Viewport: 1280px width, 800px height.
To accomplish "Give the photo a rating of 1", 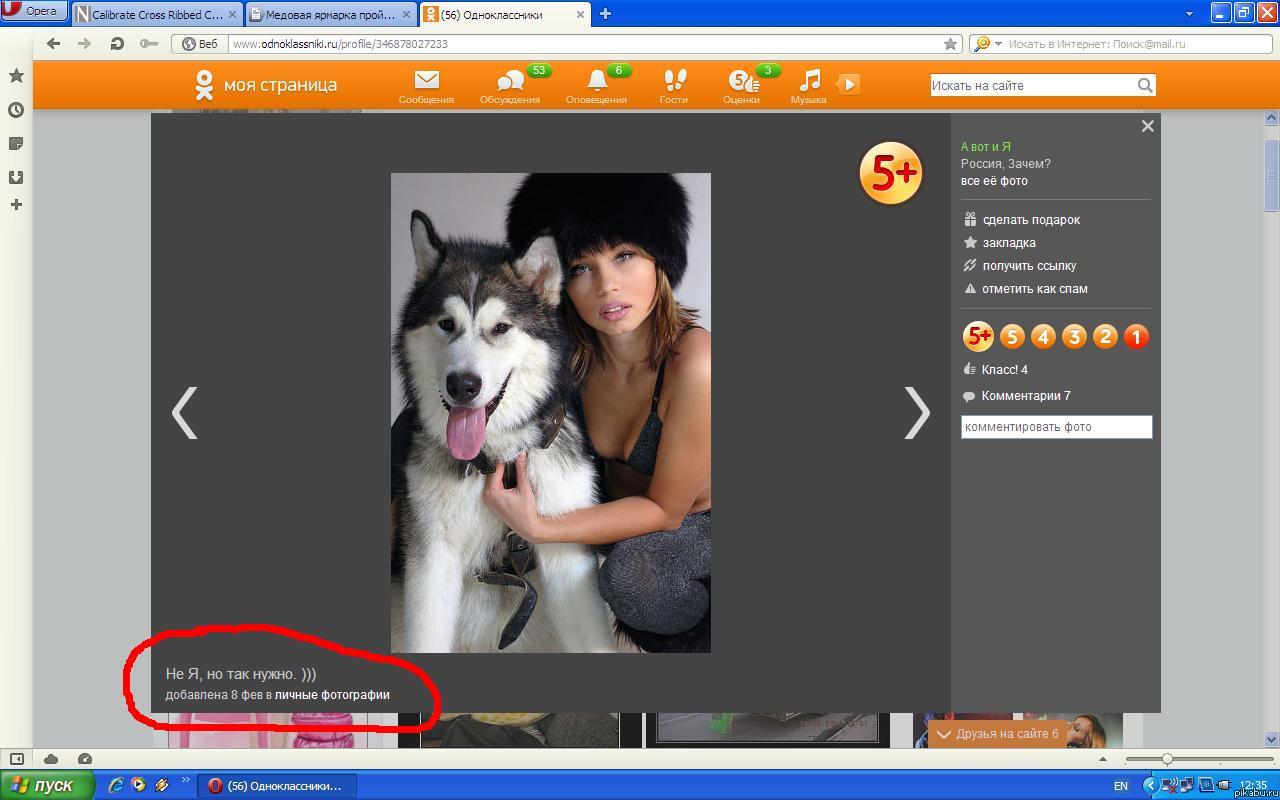I will tap(1136, 337).
